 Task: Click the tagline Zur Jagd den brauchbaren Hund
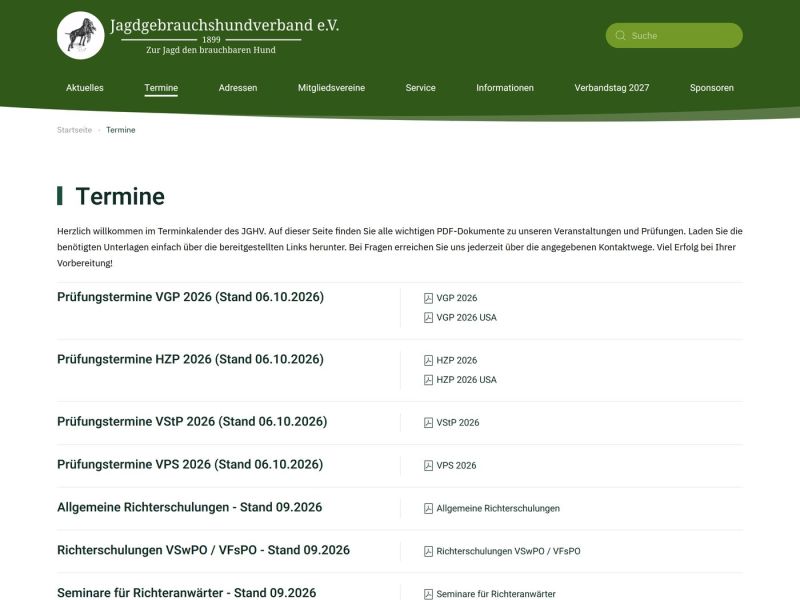pyautogui.click(x=211, y=50)
